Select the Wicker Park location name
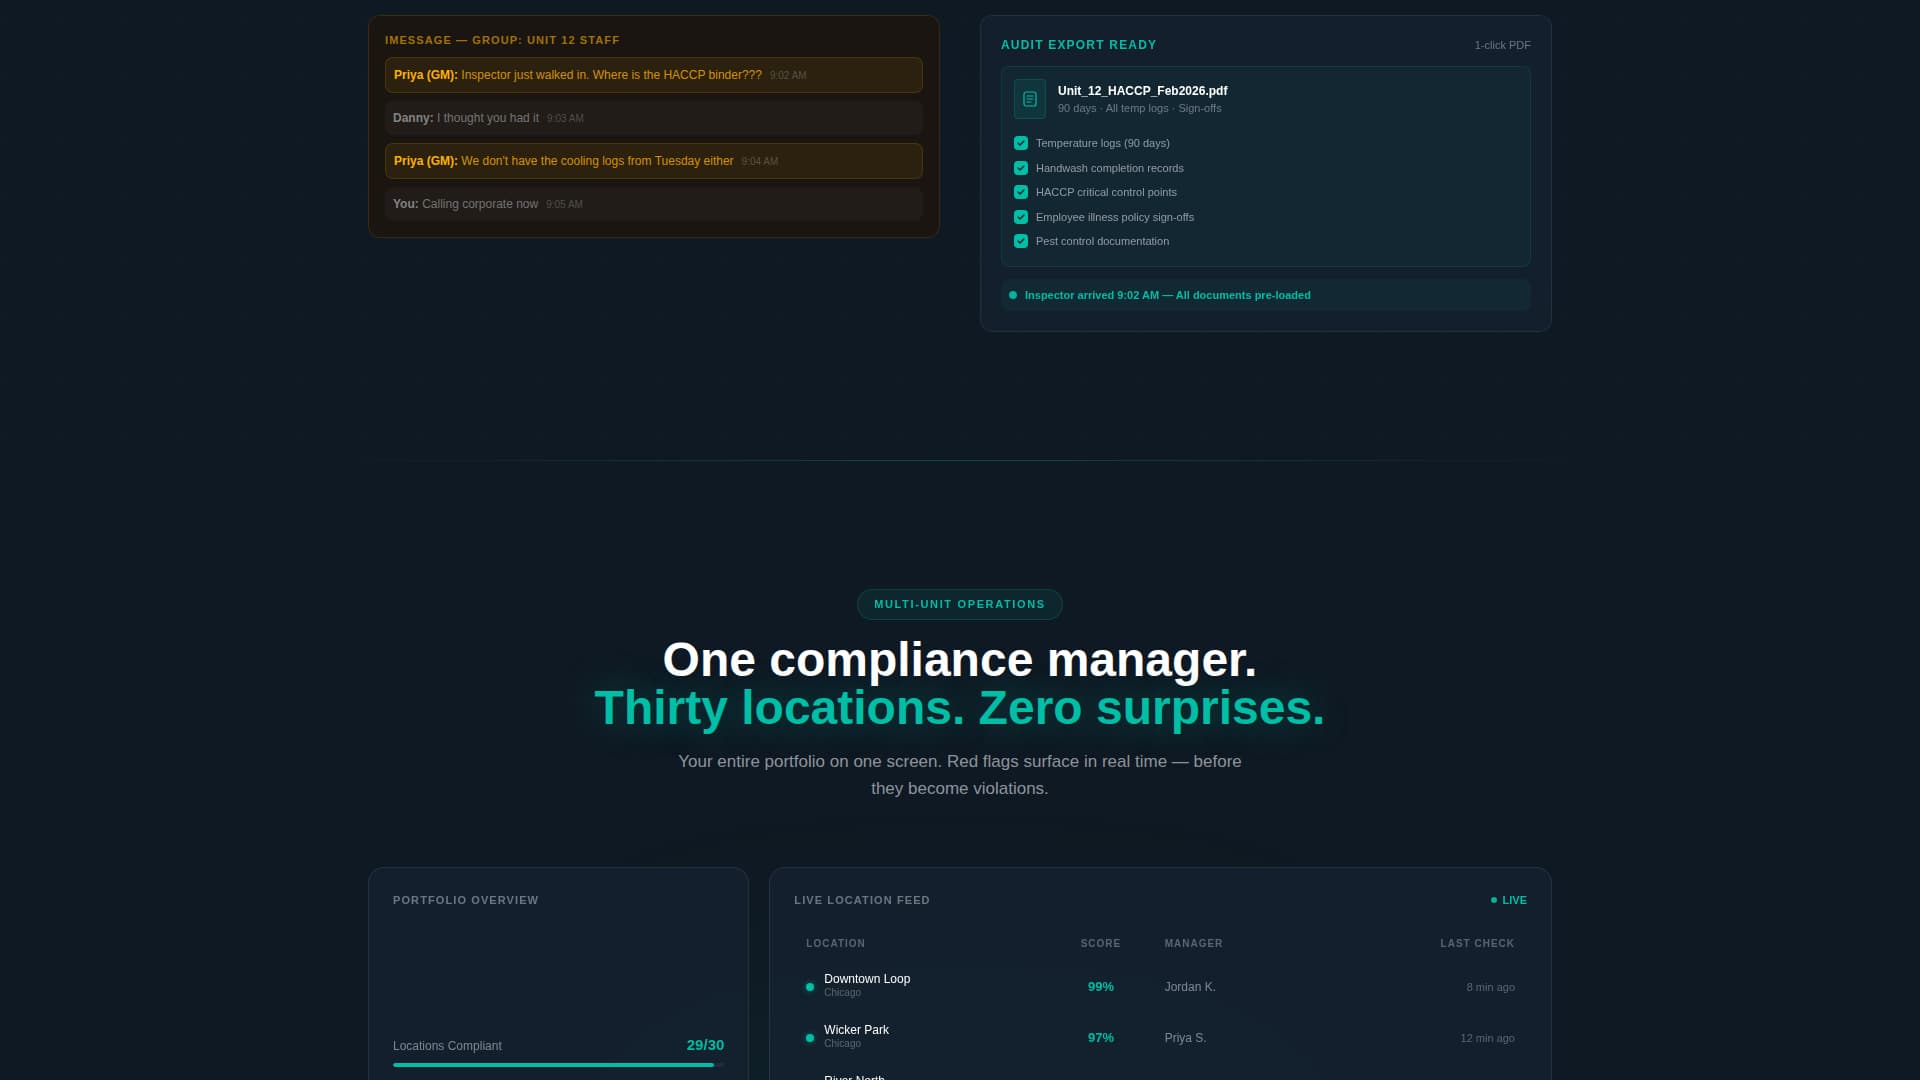This screenshot has width=1920, height=1080. click(x=856, y=1030)
